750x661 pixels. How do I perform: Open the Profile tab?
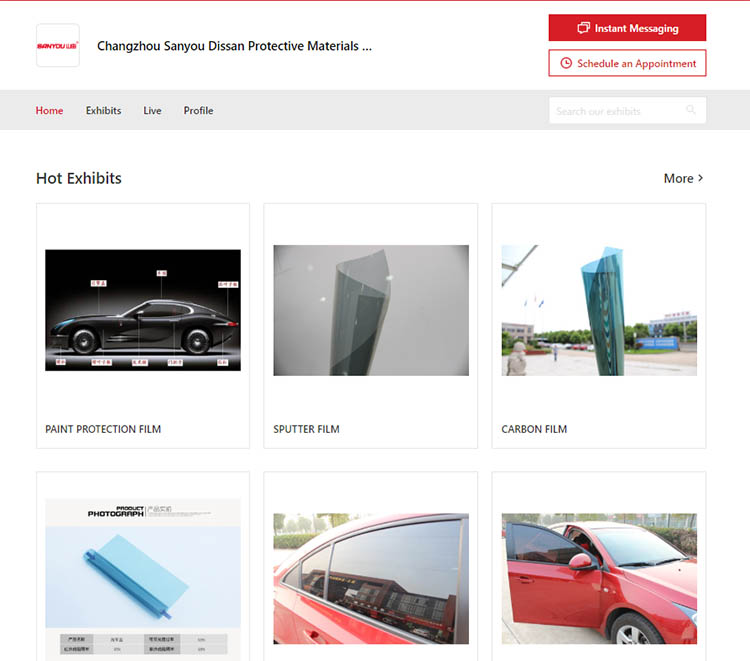coord(198,111)
